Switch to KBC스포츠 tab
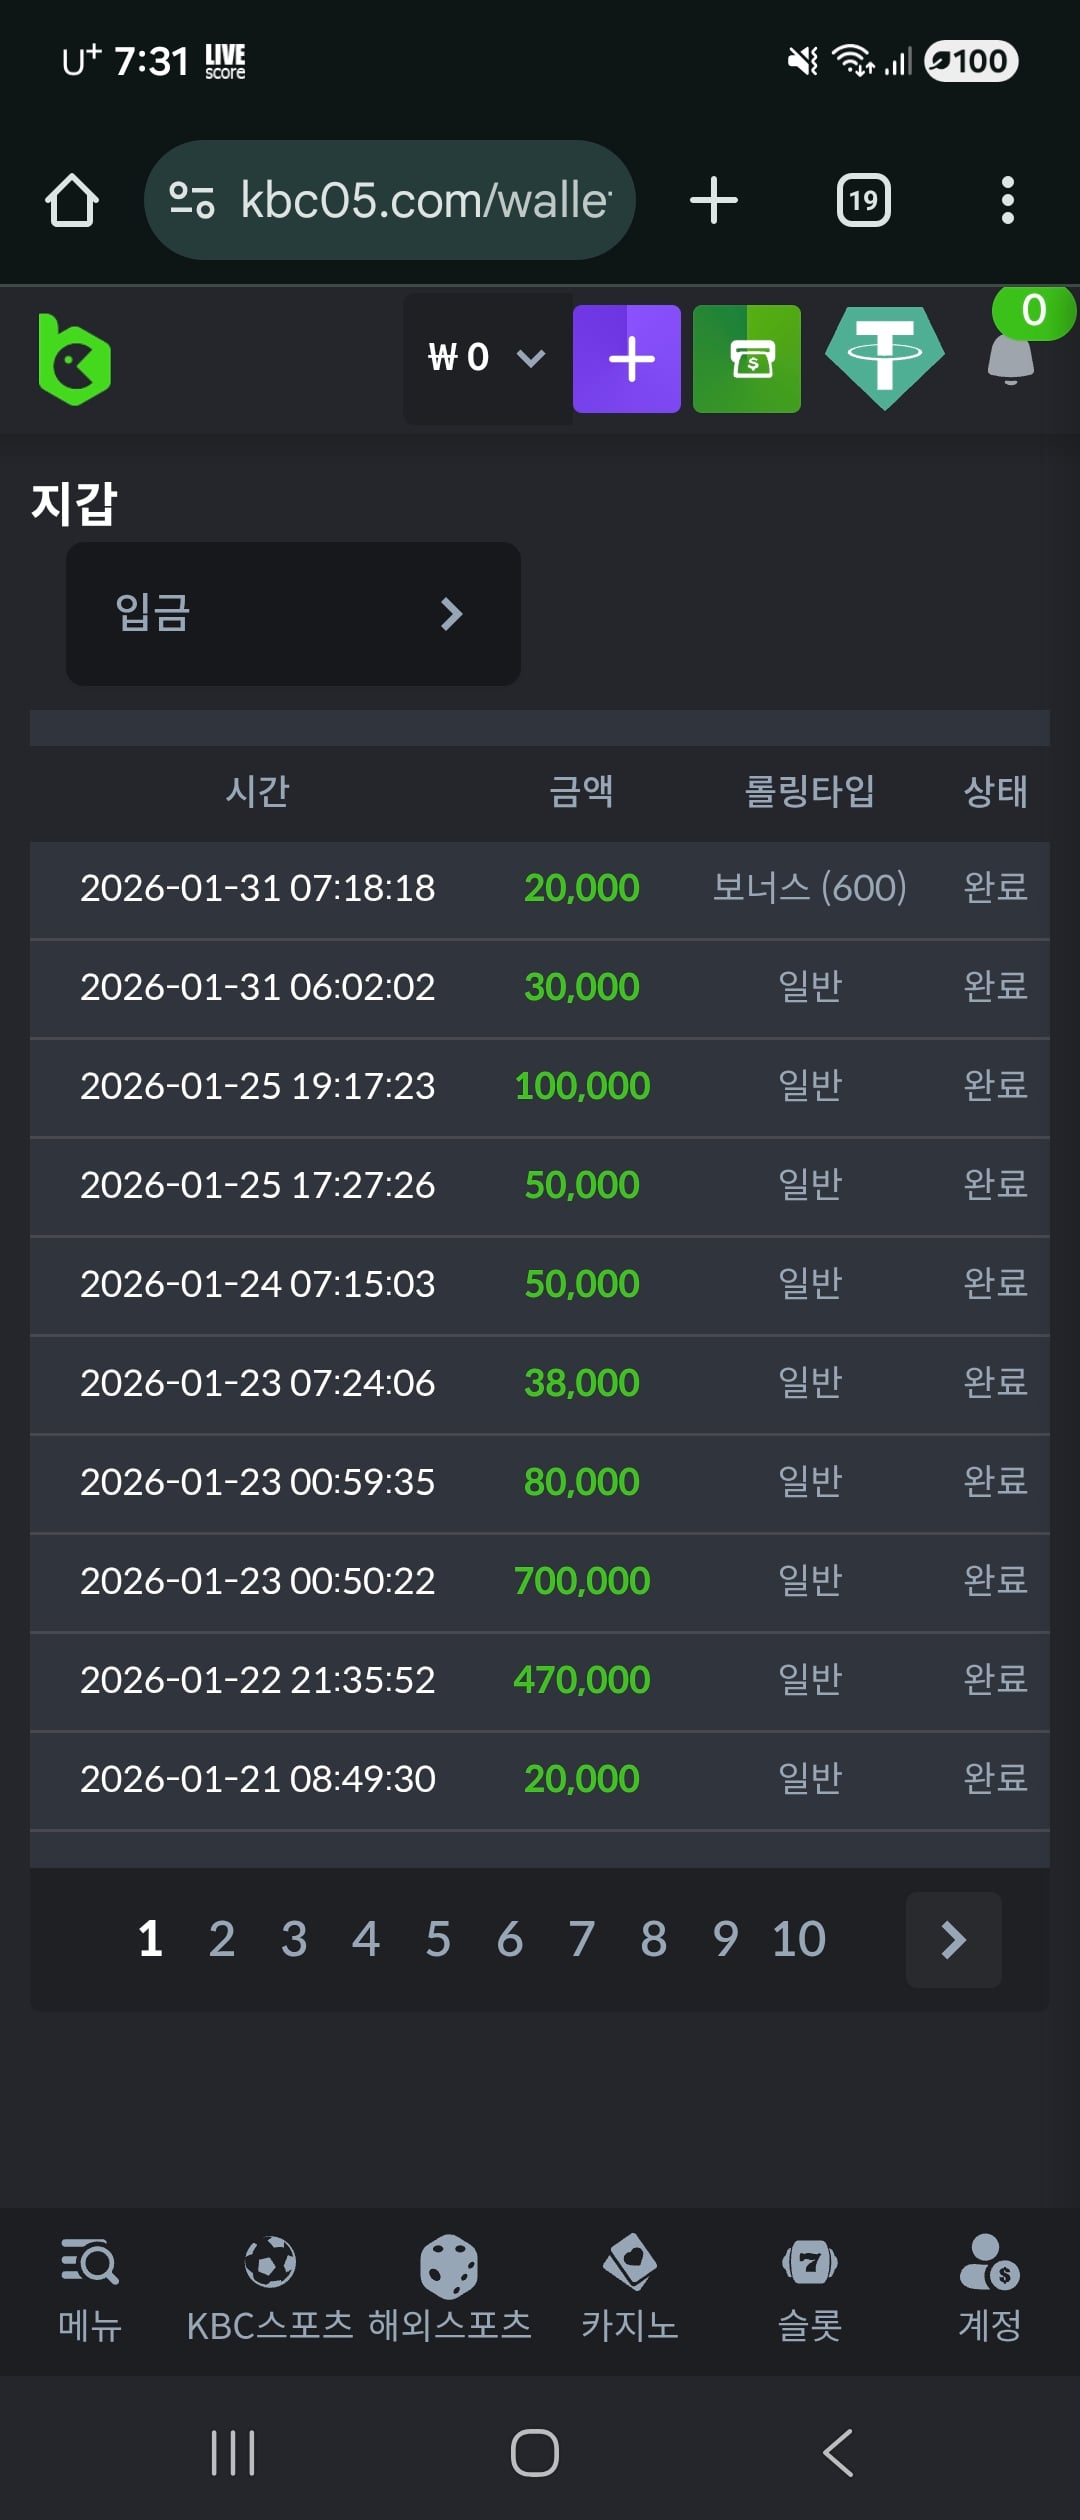This screenshot has height=2520, width=1080. tap(270, 2290)
